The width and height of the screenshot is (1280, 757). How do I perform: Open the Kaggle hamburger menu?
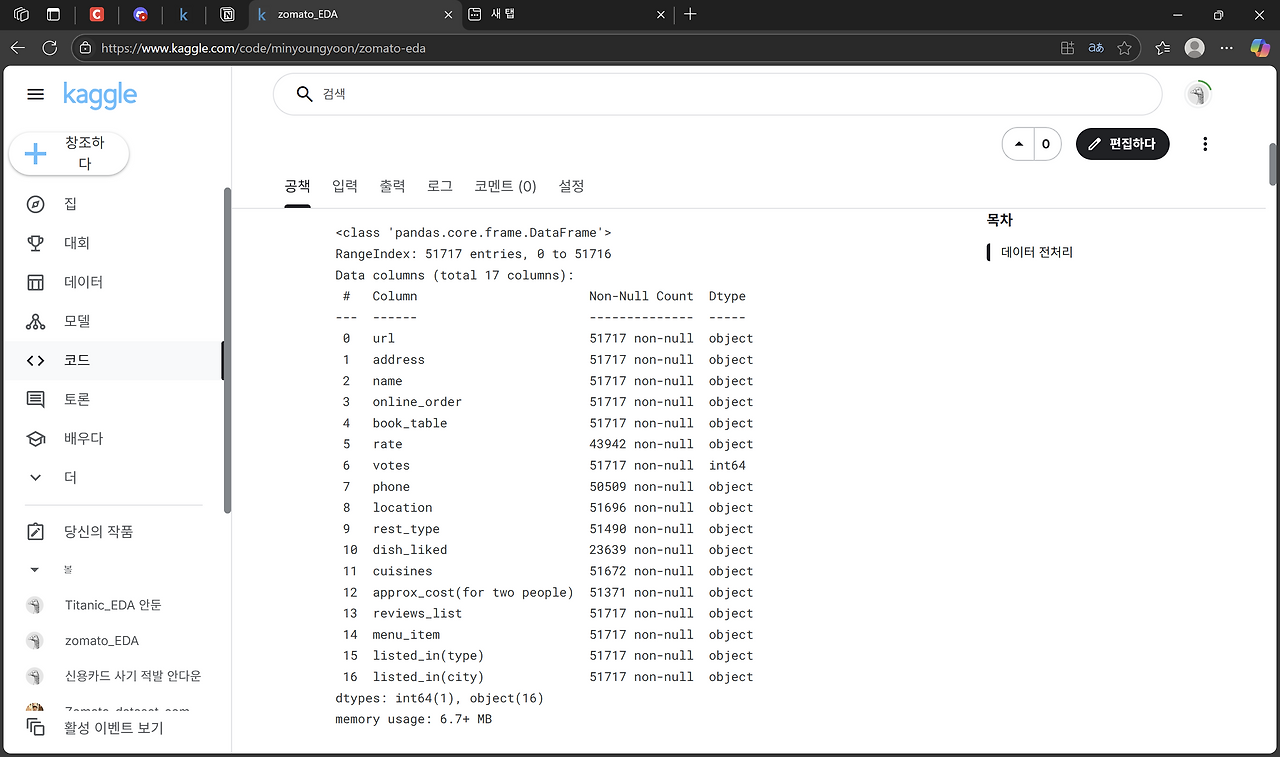click(x=35, y=94)
